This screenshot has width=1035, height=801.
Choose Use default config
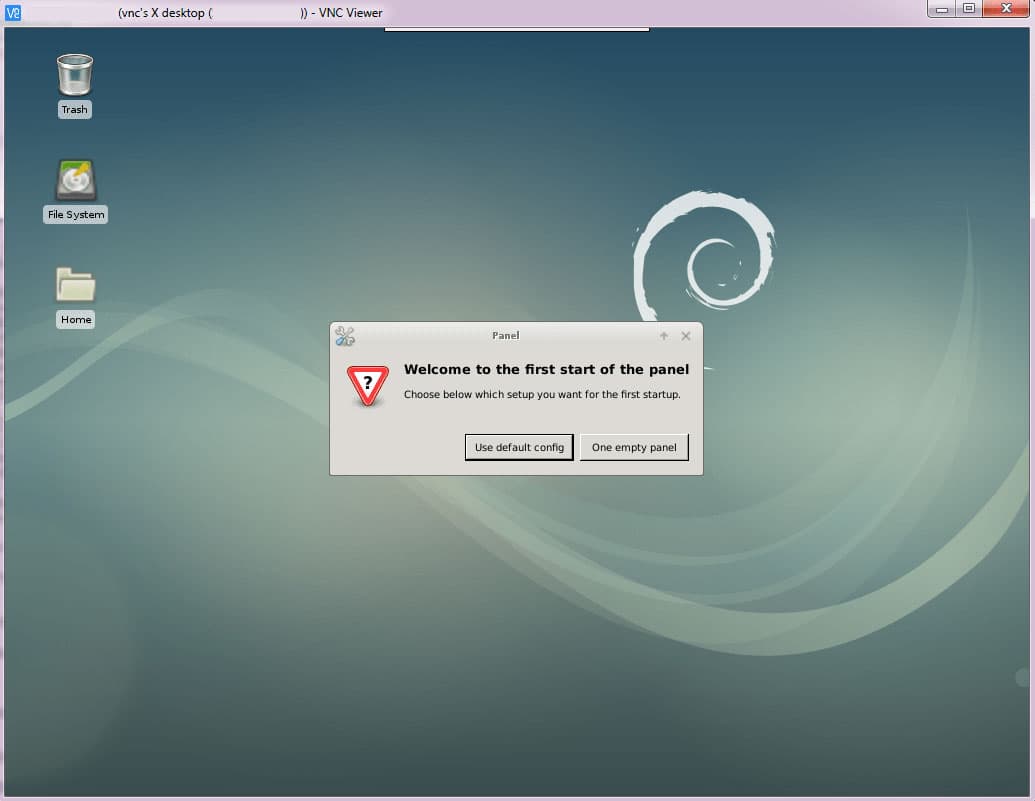click(519, 447)
